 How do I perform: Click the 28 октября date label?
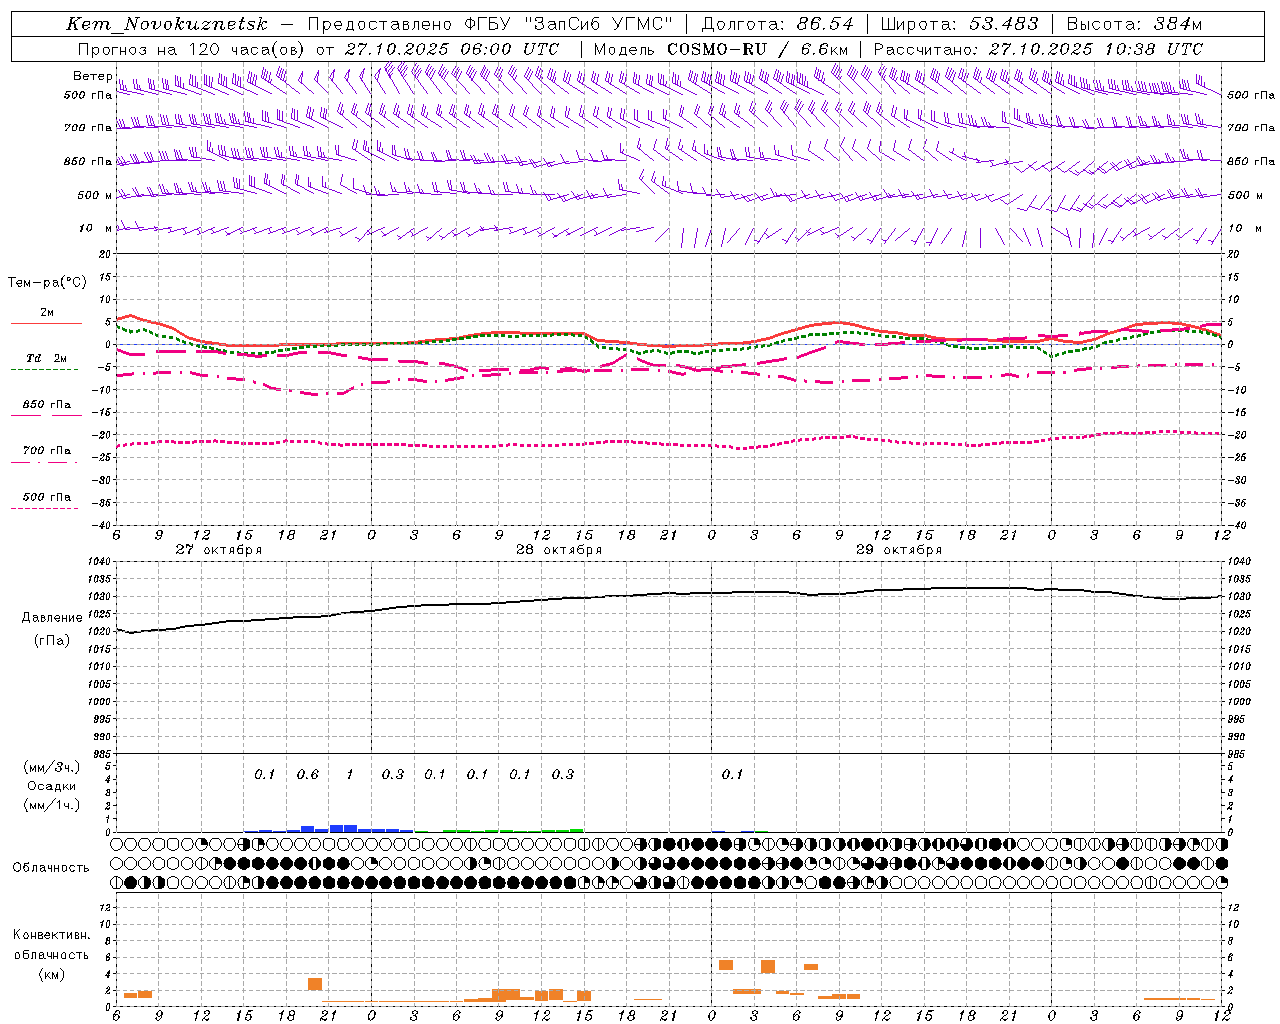[559, 550]
